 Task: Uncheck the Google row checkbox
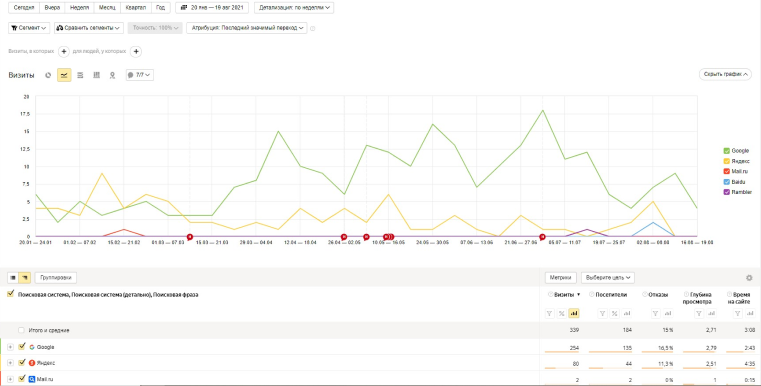22,347
